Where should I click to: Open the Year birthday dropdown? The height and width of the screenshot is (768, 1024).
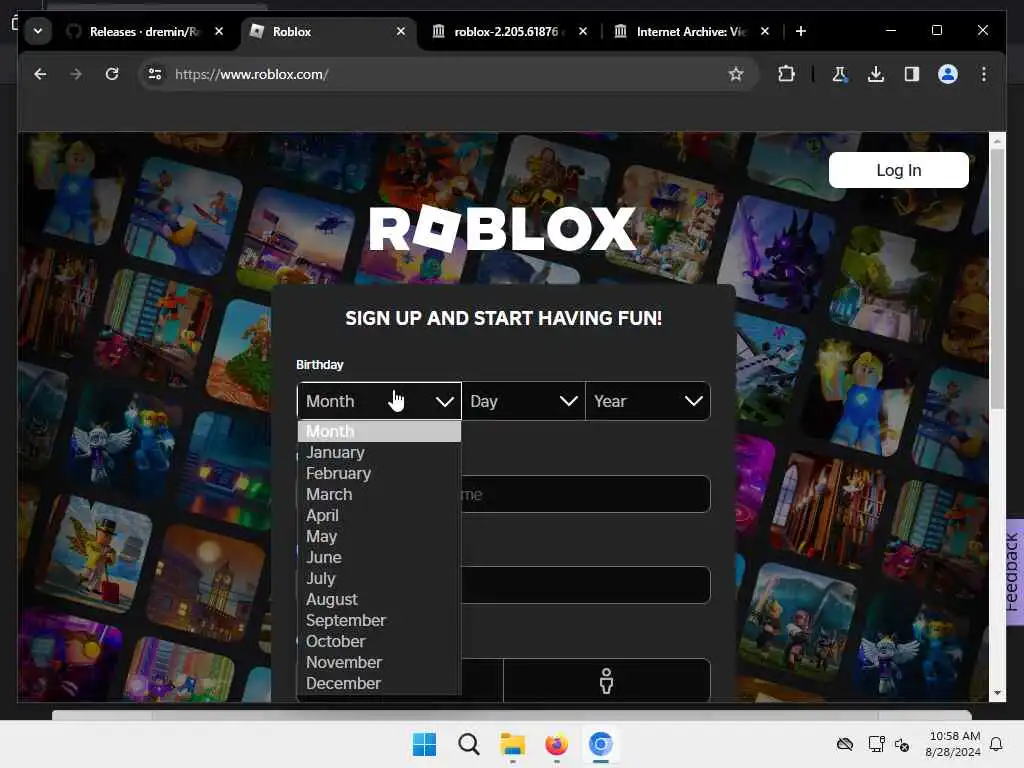tap(648, 401)
